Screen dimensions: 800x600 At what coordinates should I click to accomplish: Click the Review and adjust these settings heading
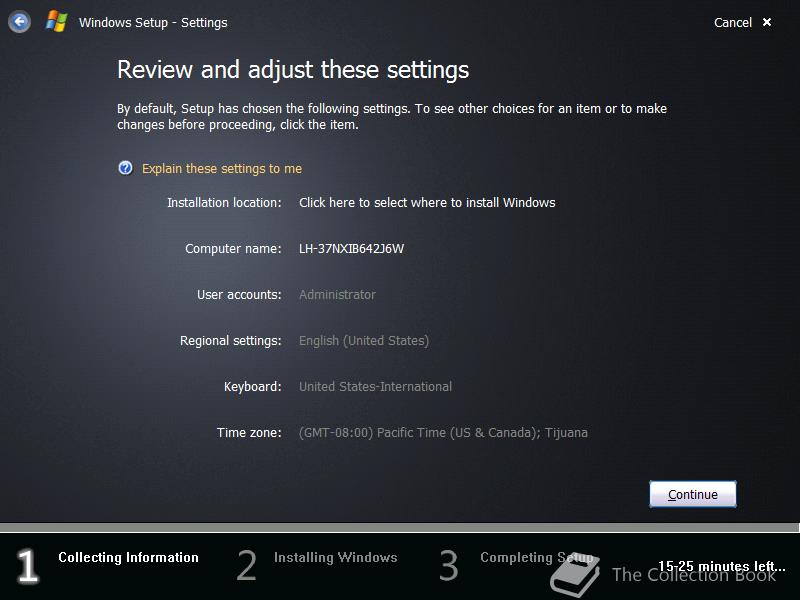pyautogui.click(x=293, y=69)
